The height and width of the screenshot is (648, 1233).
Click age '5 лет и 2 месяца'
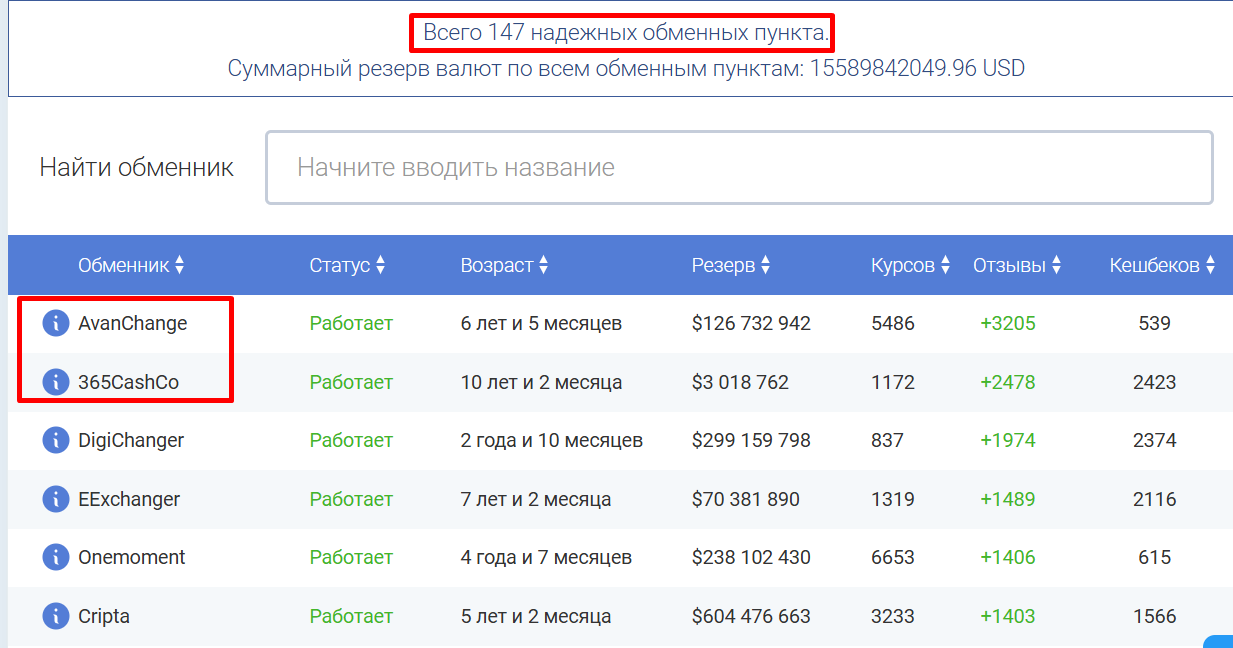click(x=536, y=616)
